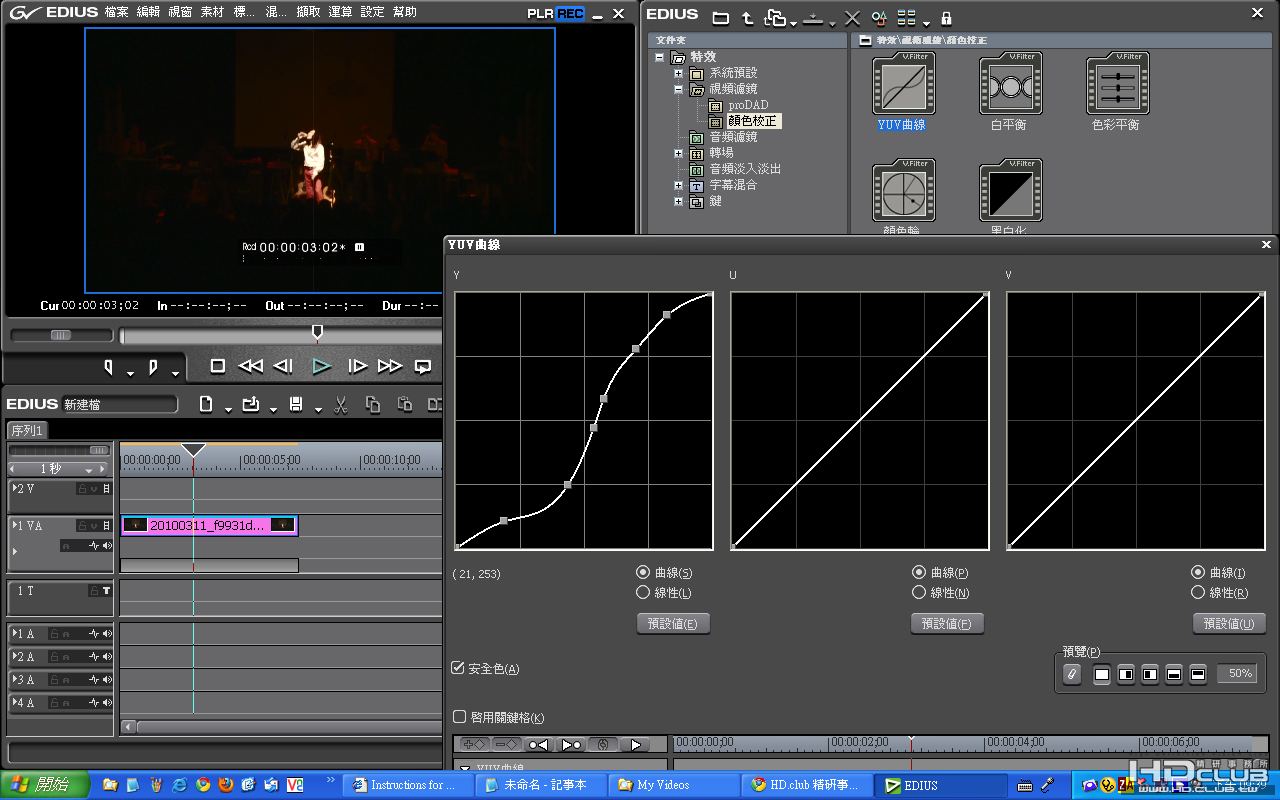Open the 檔案 menu
Screen dimensions: 1280x800
tap(117, 12)
